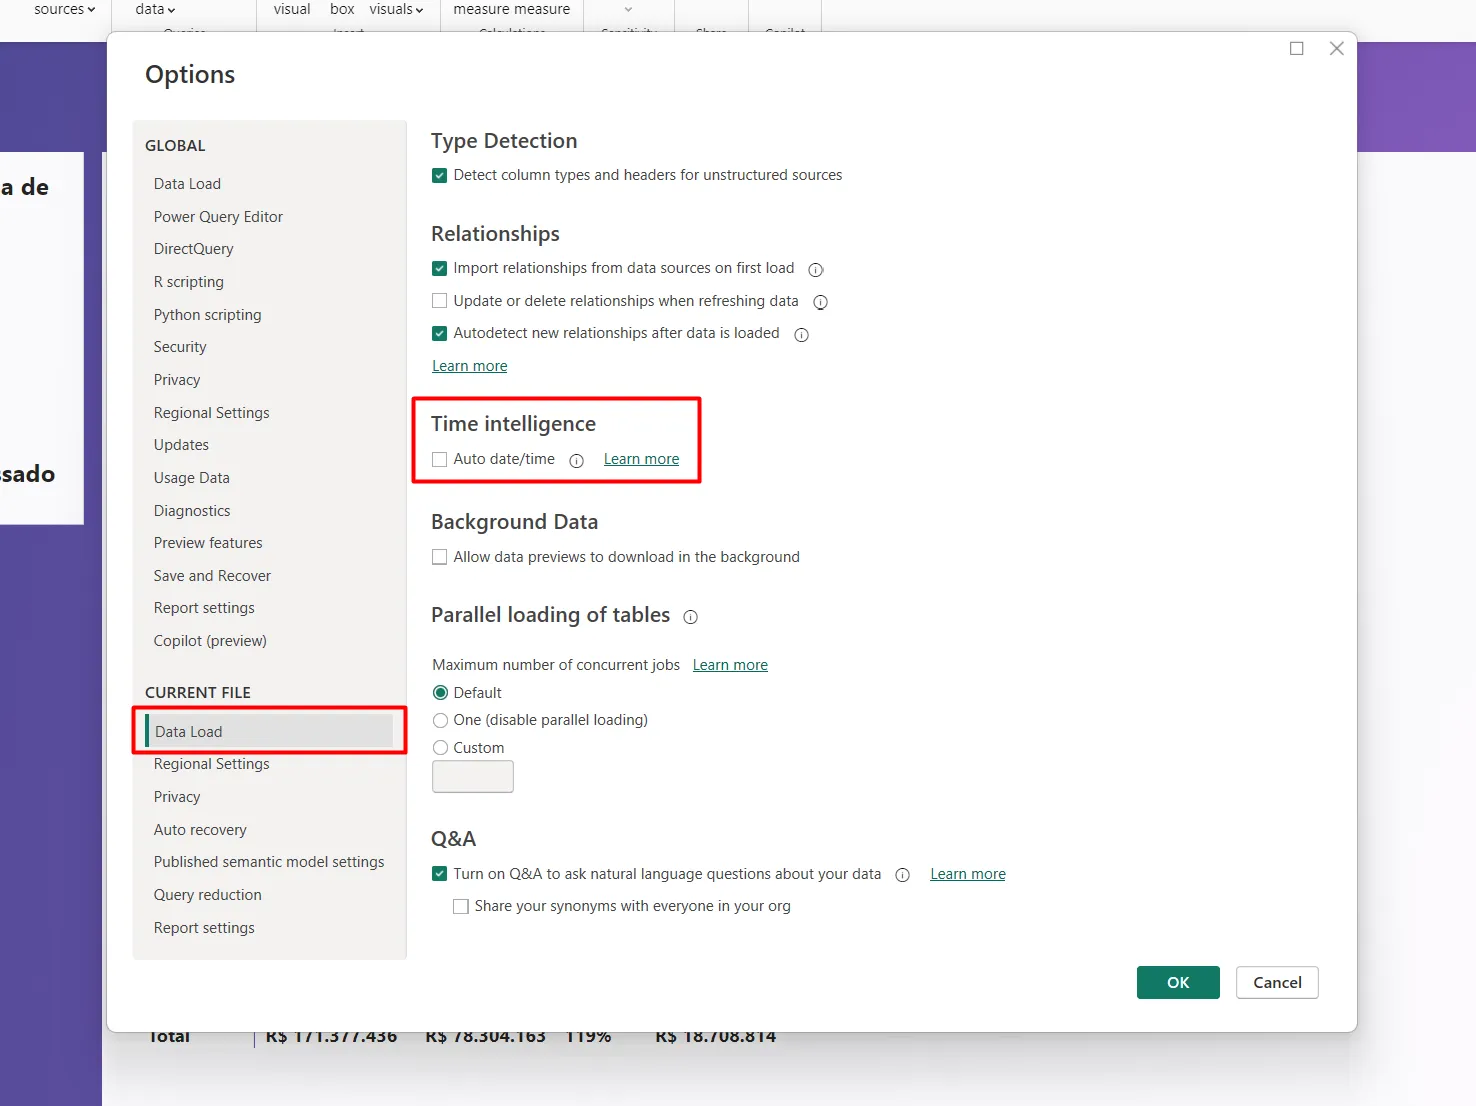Go to Preview features section
Screen dimensions: 1476x1106
[208, 543]
